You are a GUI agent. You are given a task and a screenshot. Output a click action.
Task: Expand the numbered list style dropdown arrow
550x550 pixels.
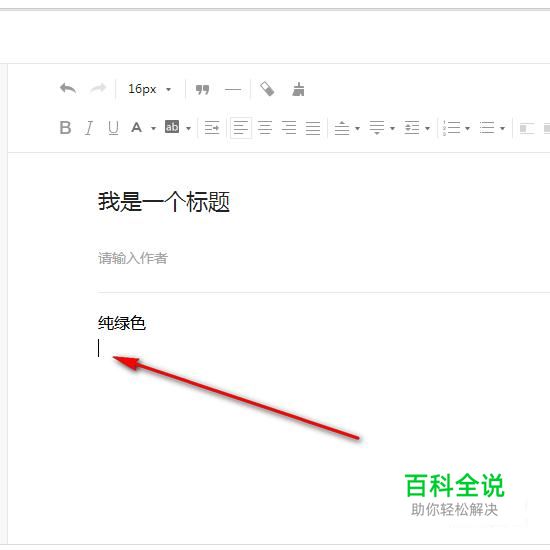click(467, 128)
